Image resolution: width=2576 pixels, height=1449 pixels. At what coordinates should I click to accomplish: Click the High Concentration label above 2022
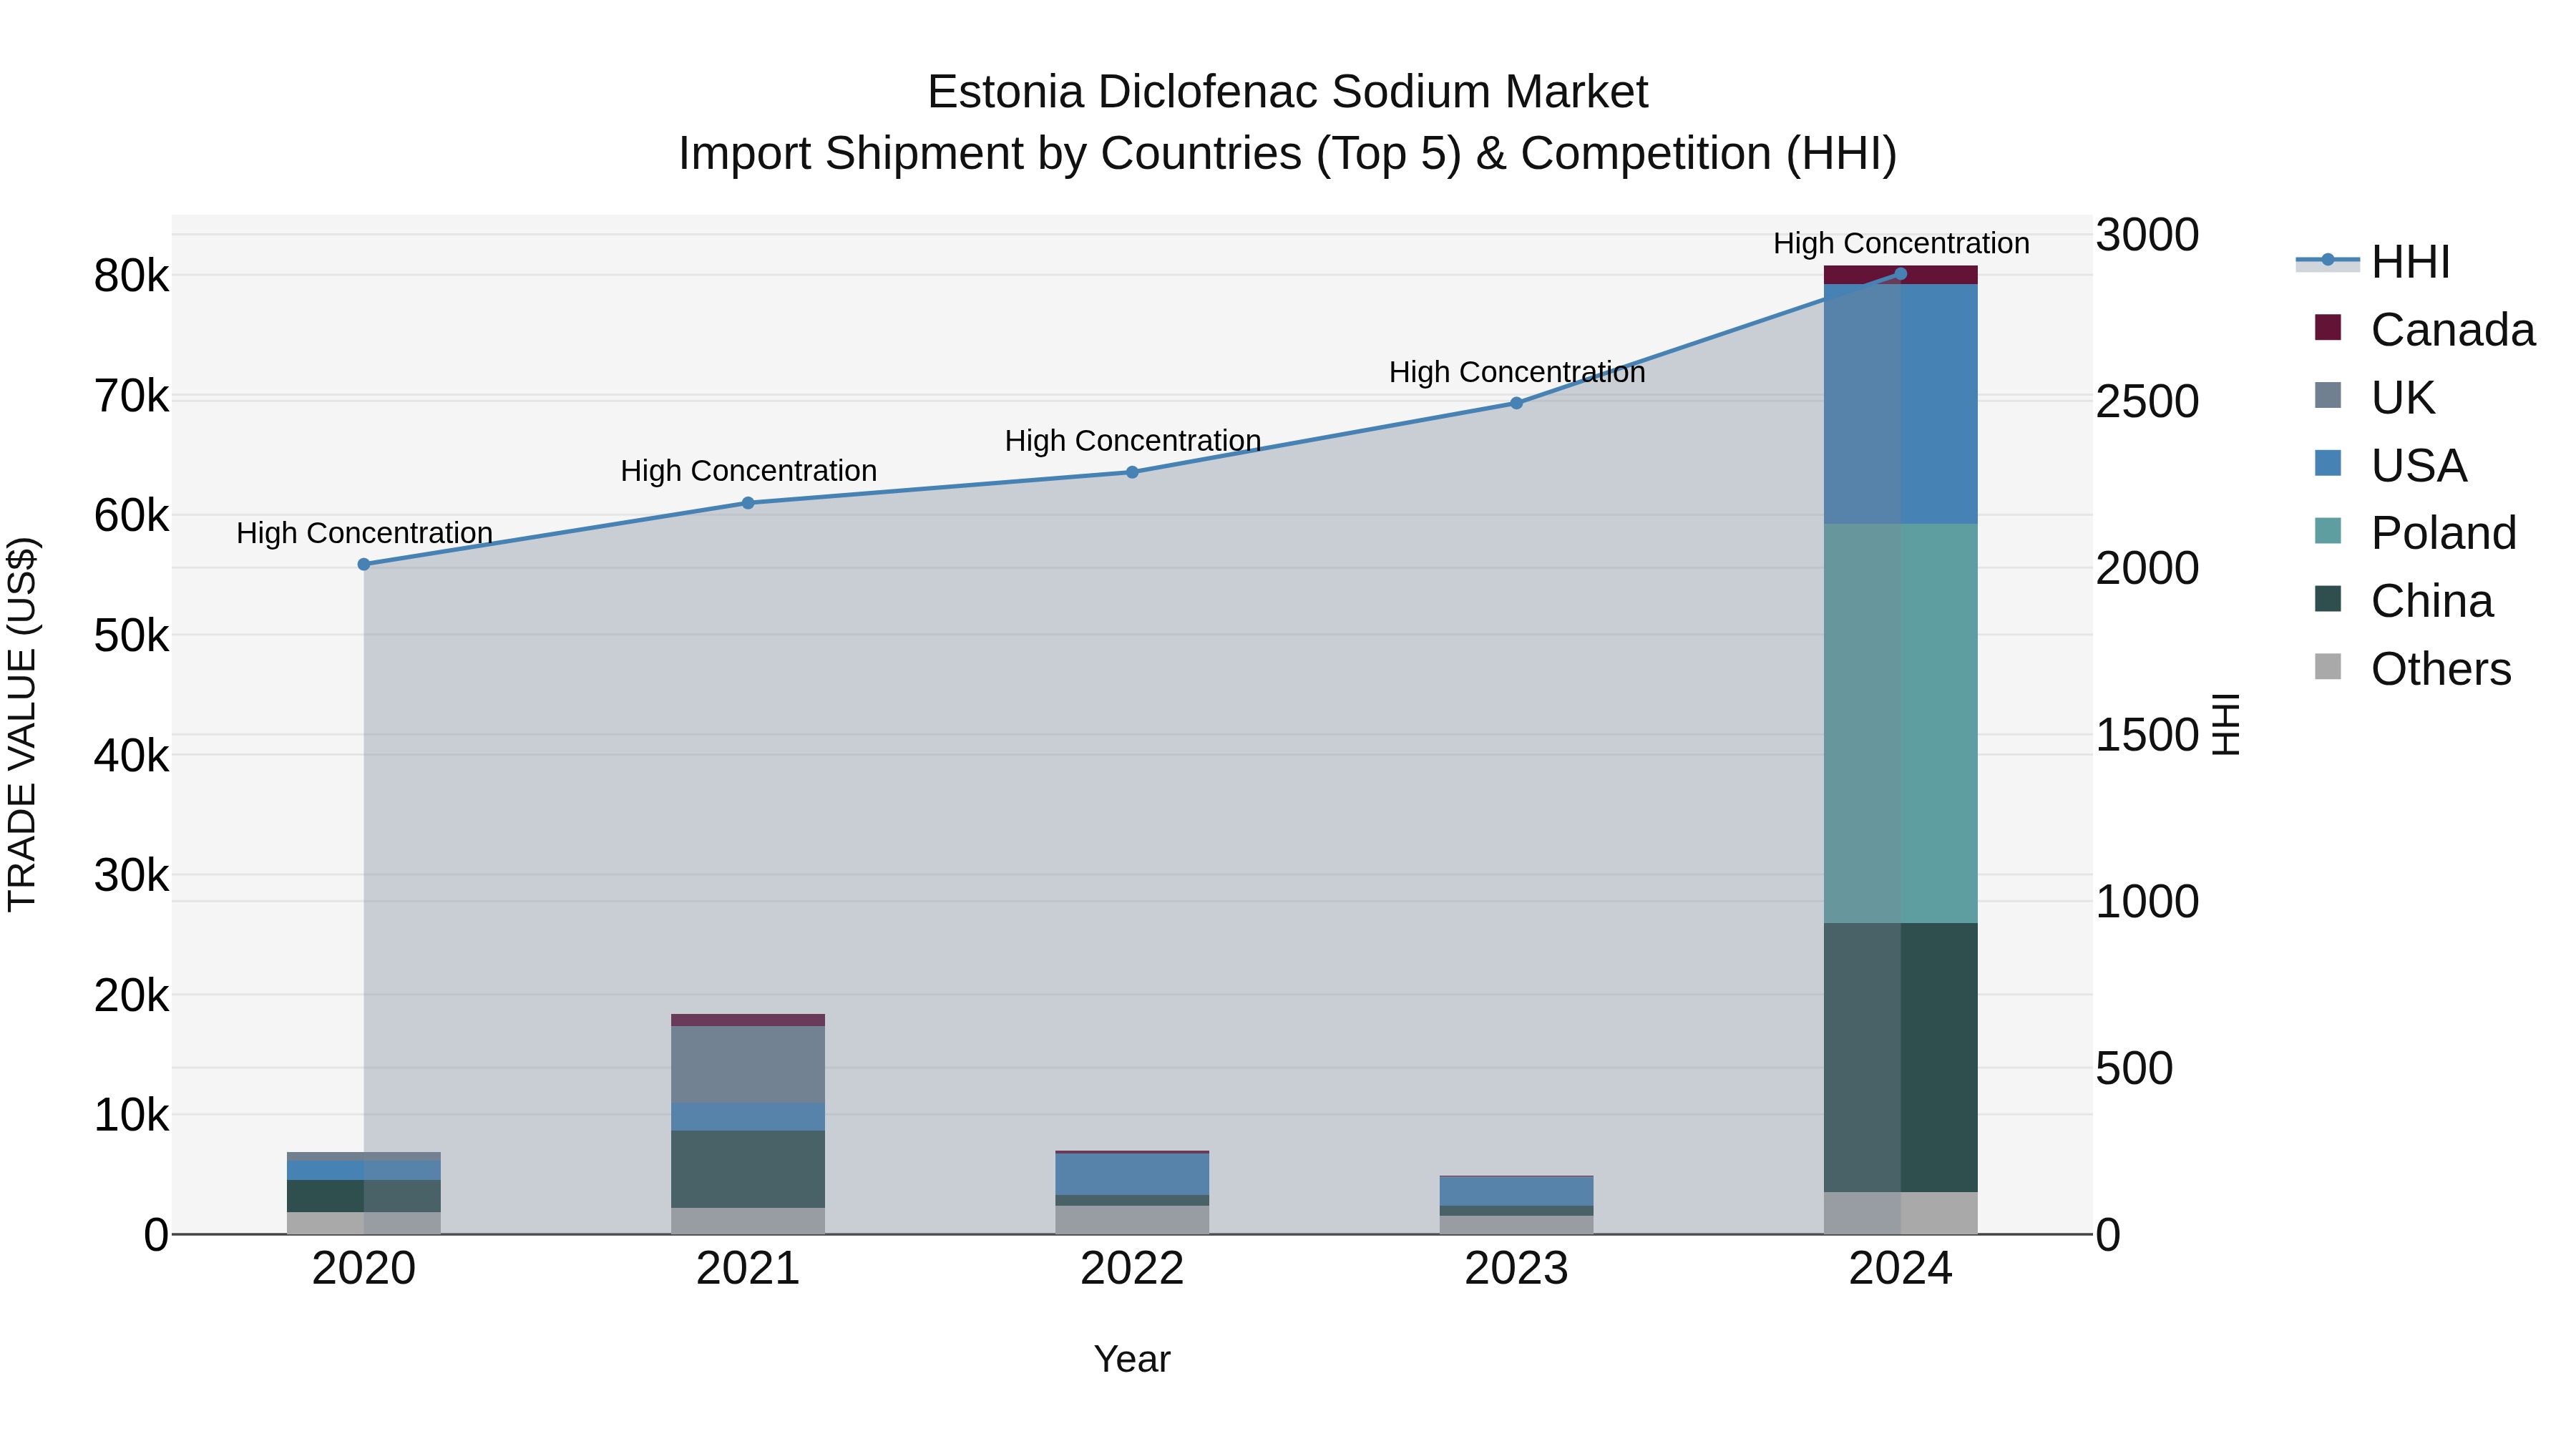tap(1132, 440)
